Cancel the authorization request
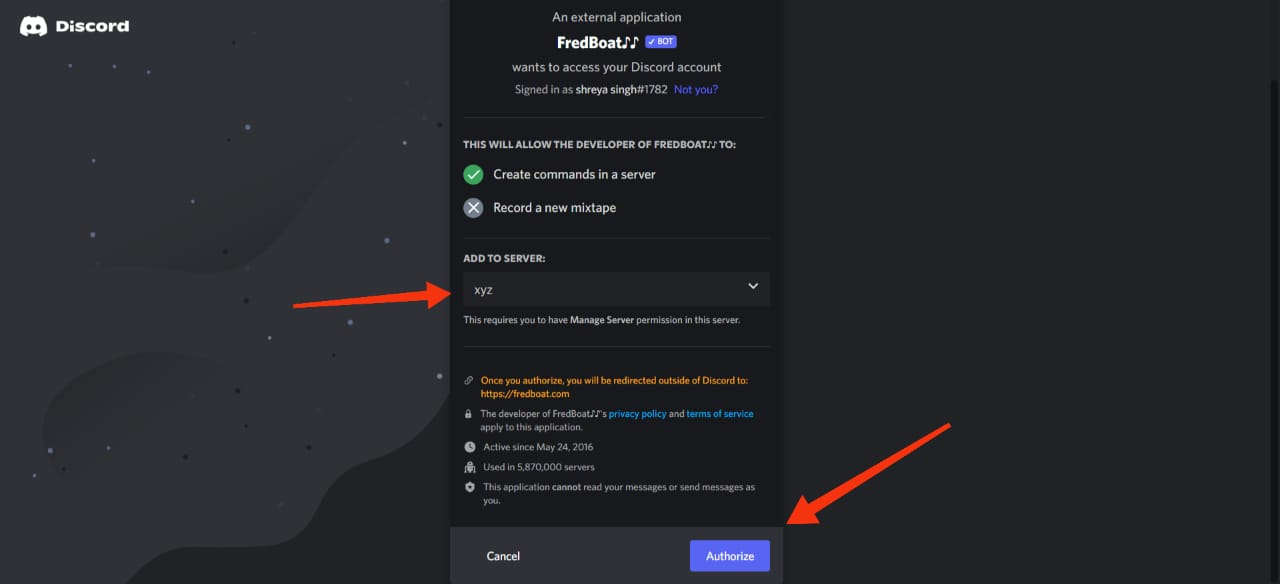The width and height of the screenshot is (1280, 584). [503, 556]
